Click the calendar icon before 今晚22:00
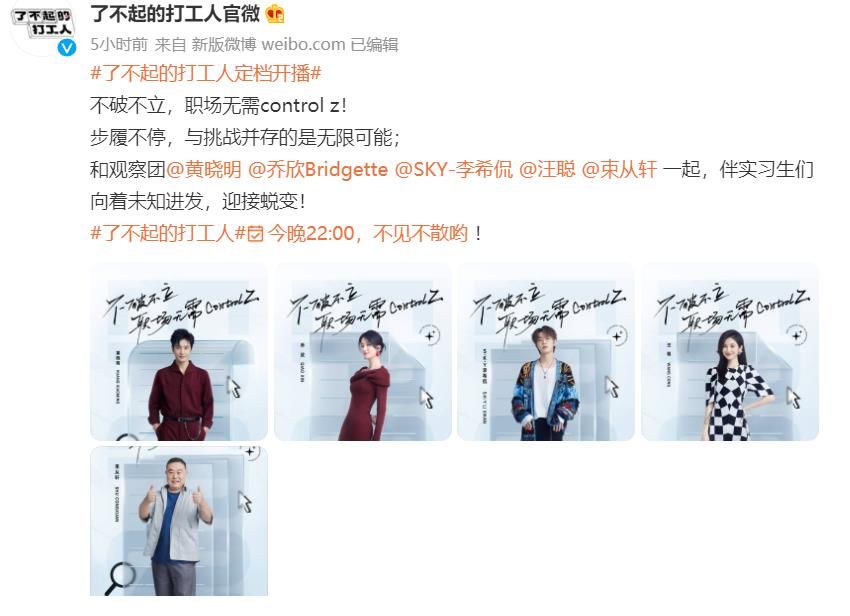The width and height of the screenshot is (850, 616). [x=255, y=234]
